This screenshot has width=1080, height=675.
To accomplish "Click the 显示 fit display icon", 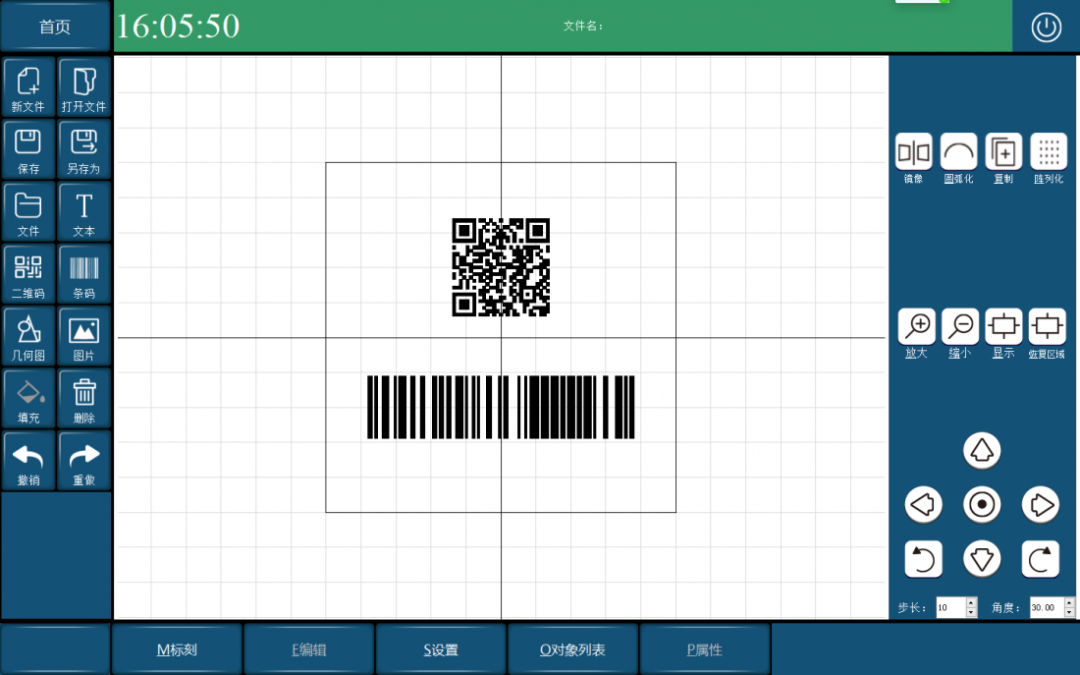I will [1004, 326].
